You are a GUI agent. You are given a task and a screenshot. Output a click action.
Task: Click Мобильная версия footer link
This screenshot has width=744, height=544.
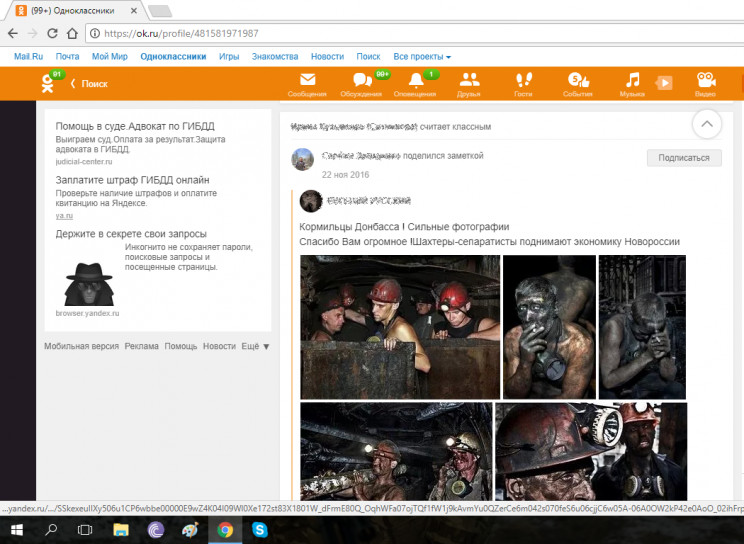click(82, 346)
